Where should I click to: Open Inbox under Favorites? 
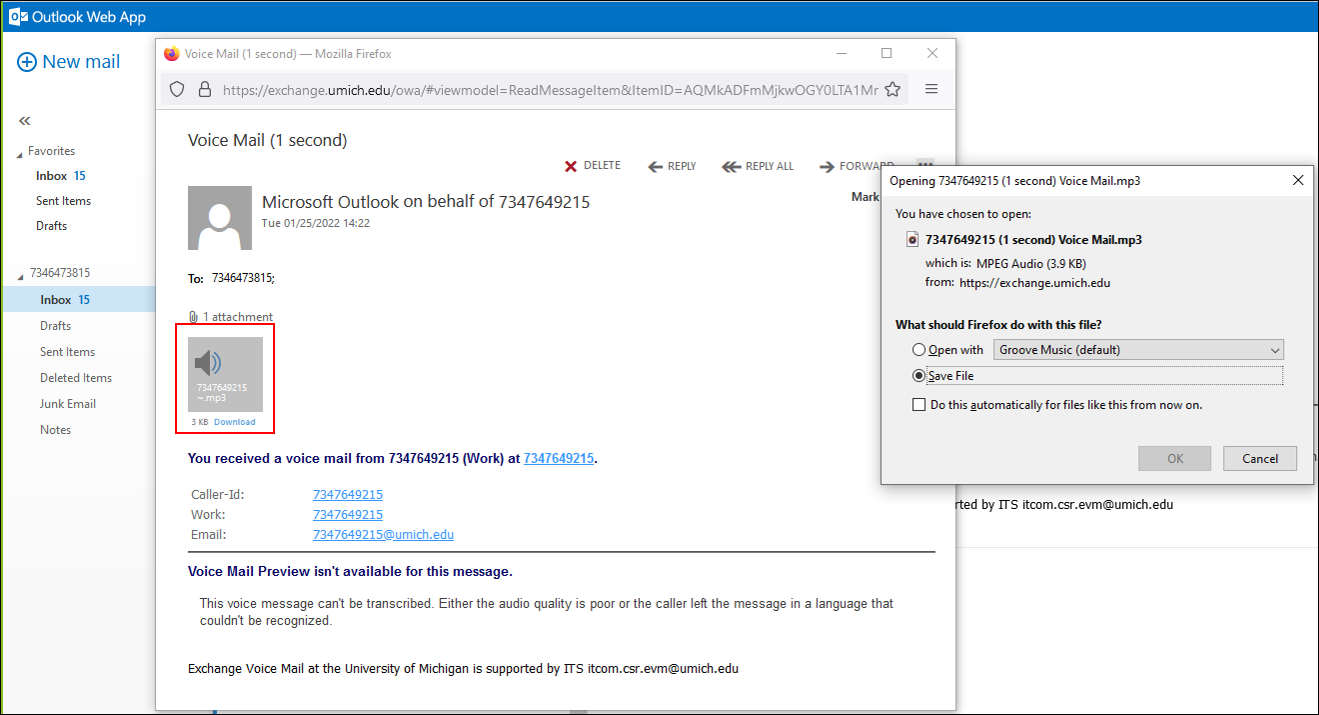pos(51,176)
